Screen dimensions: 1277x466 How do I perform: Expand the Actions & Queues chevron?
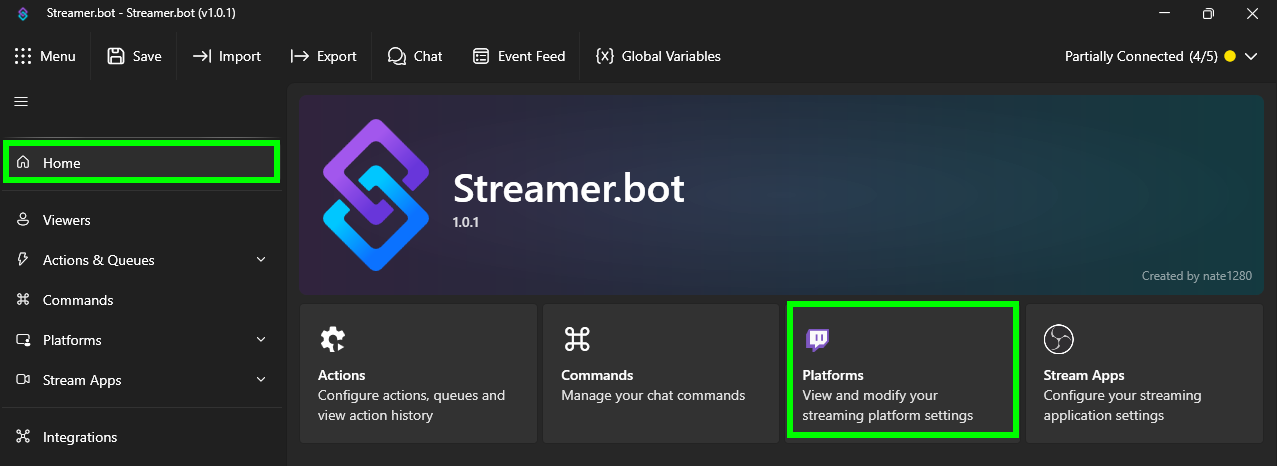coord(261,260)
